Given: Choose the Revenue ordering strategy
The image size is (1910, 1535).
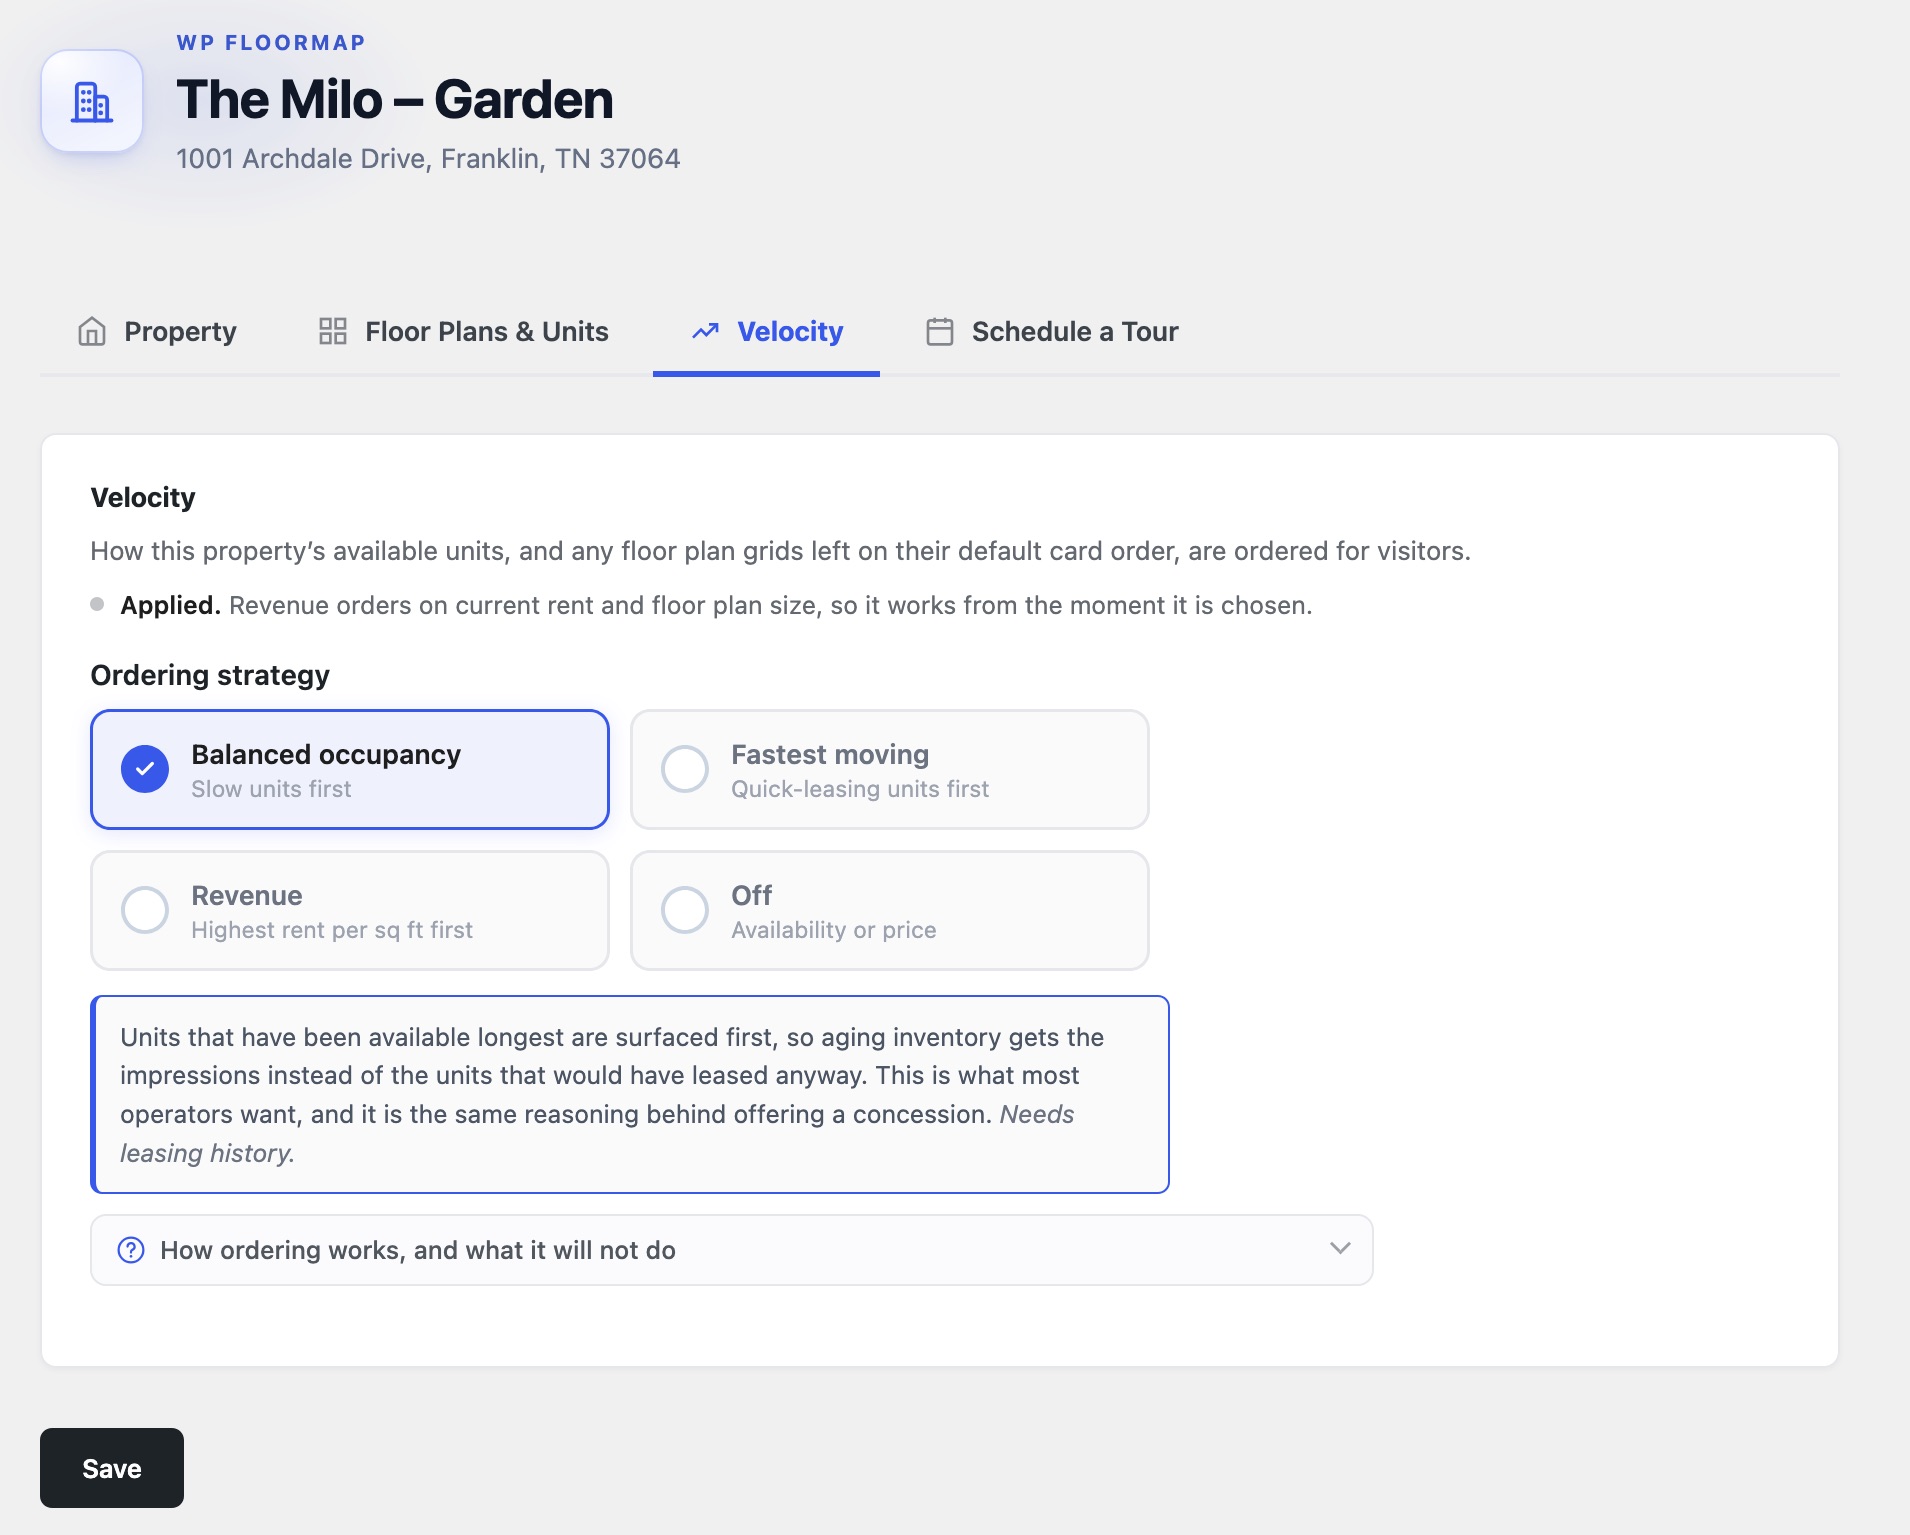Looking at the screenshot, I should [x=350, y=910].
